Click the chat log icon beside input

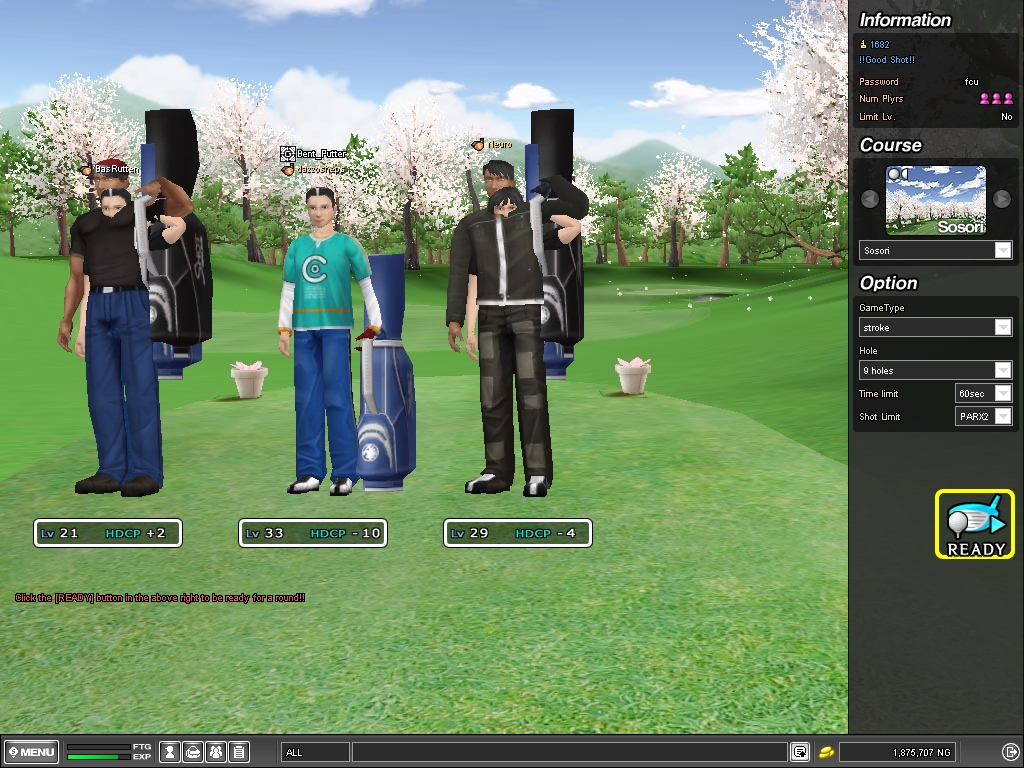pyautogui.click(x=800, y=752)
